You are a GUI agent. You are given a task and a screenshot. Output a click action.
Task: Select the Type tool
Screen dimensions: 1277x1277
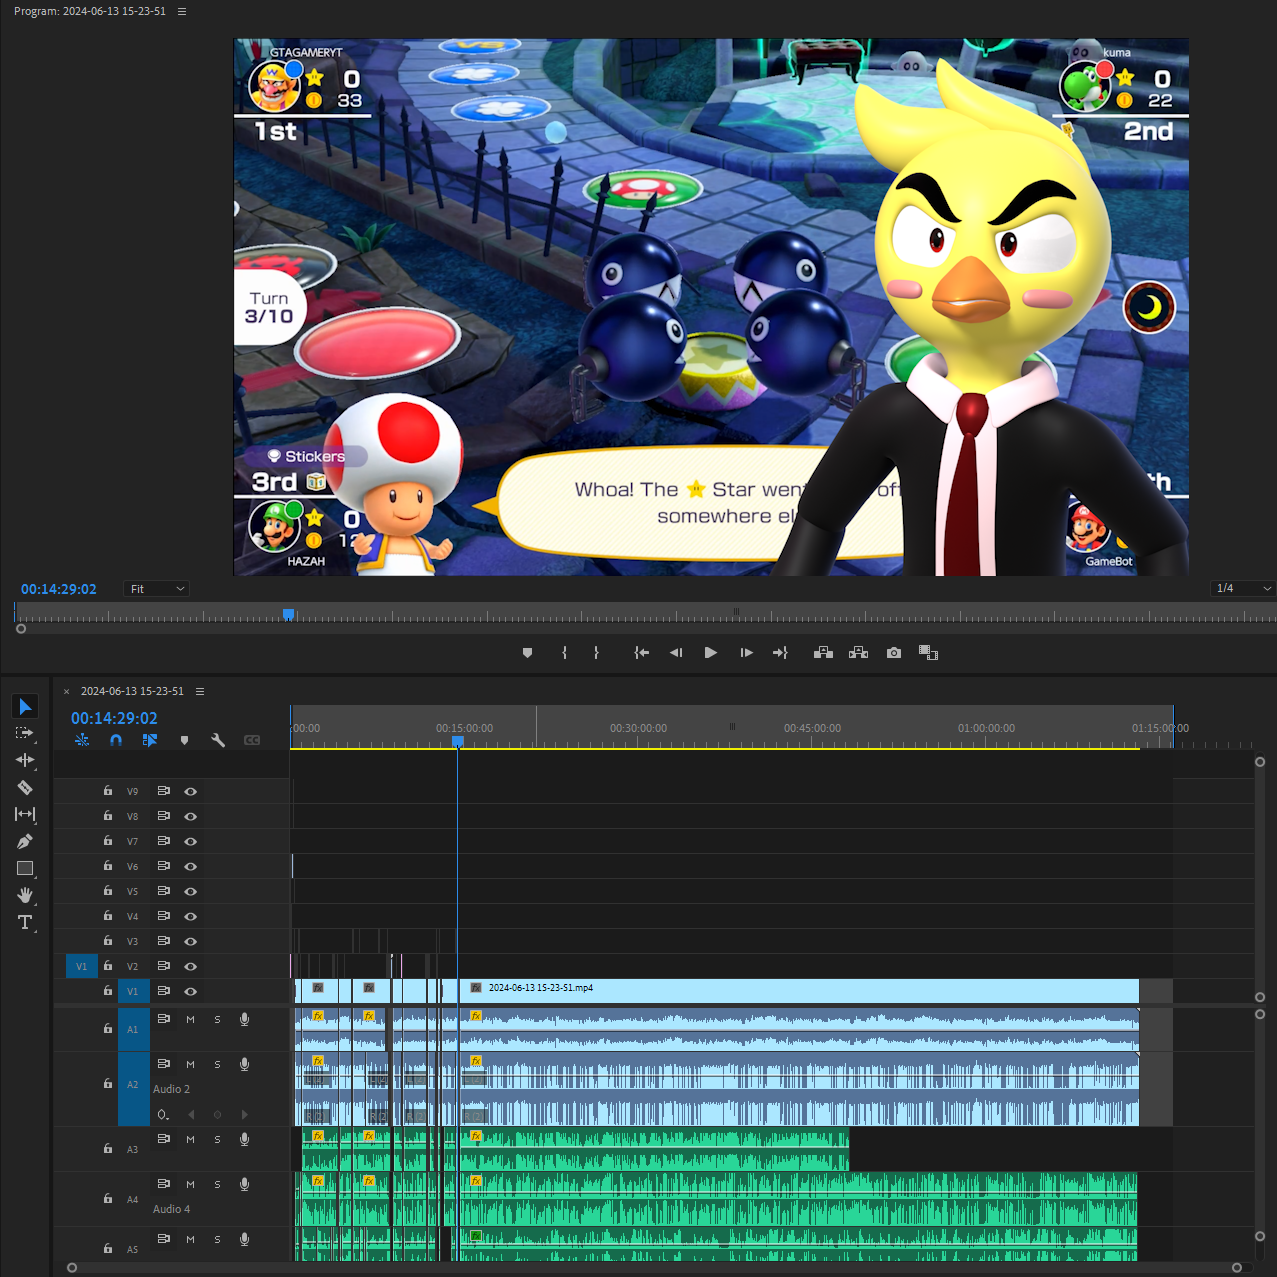[x=25, y=922]
